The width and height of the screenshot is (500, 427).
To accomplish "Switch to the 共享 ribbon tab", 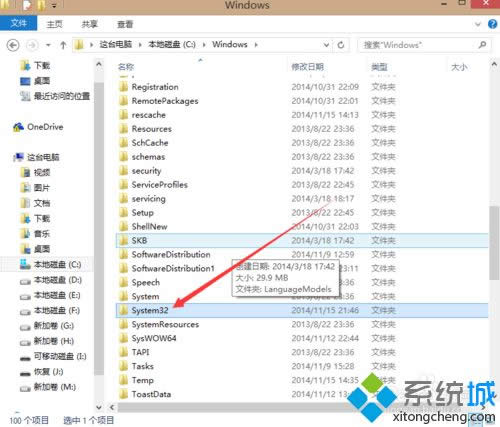I will tap(89, 24).
